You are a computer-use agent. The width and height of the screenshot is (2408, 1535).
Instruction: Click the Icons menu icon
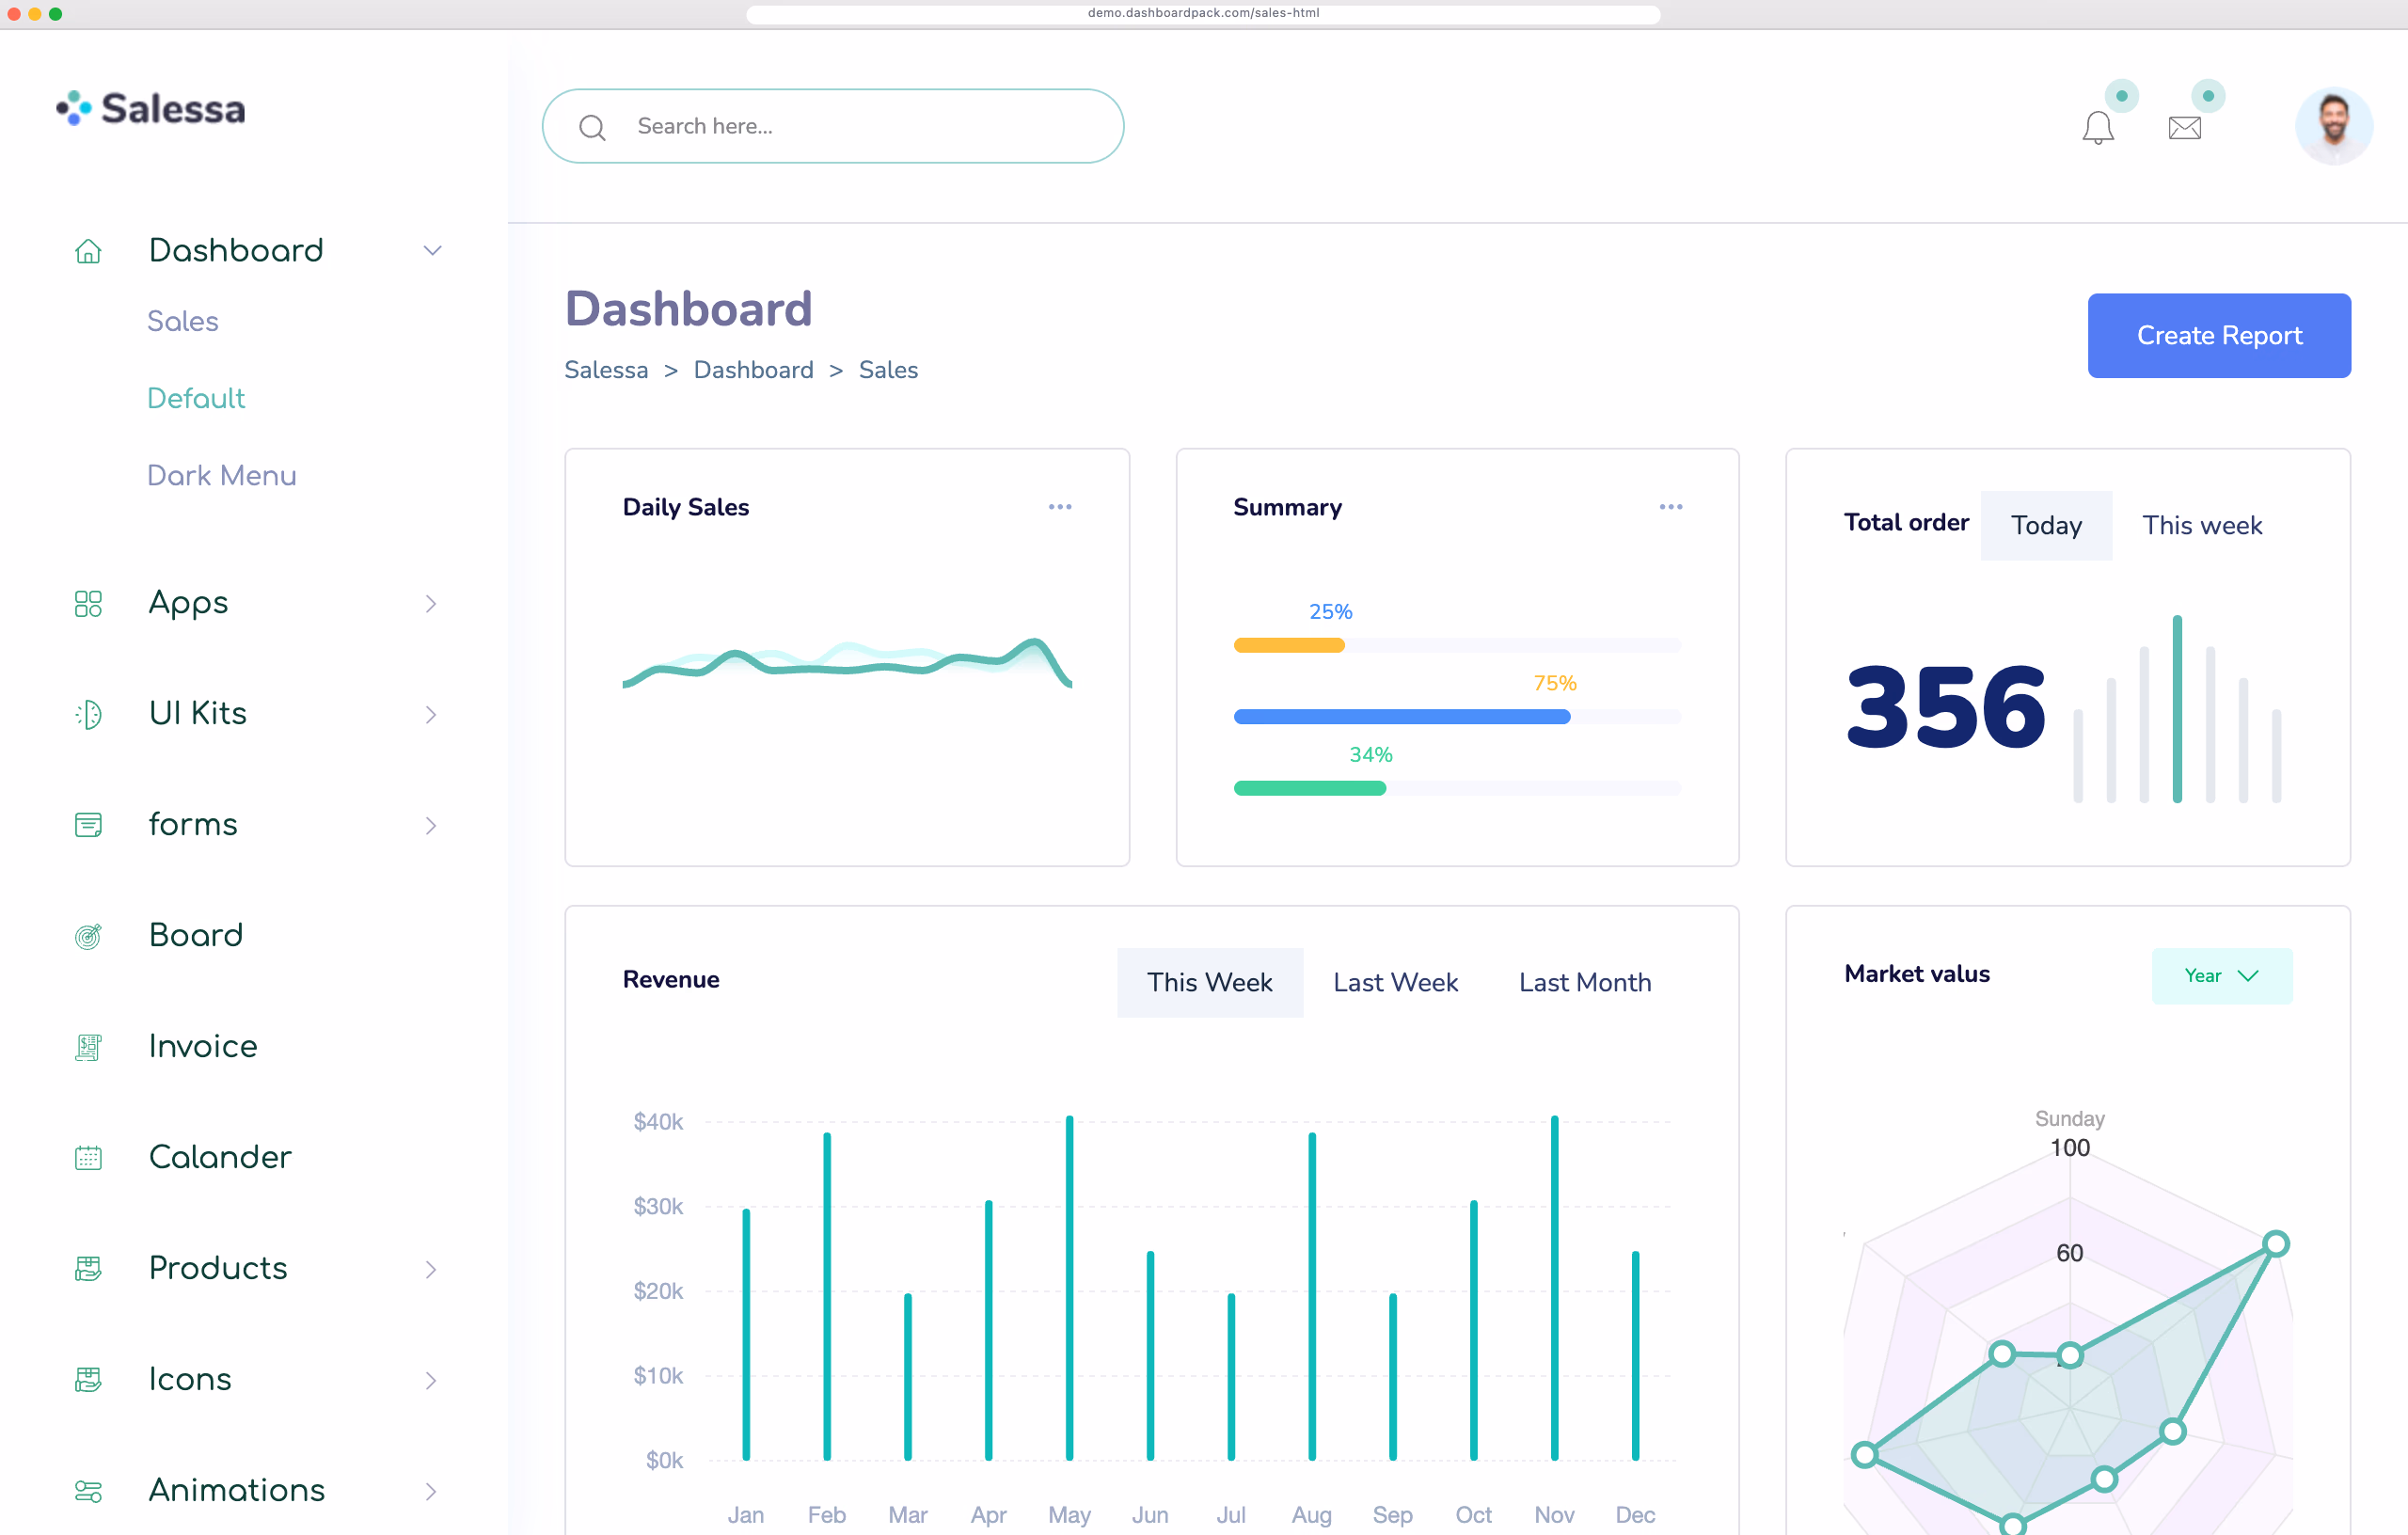coord(88,1380)
